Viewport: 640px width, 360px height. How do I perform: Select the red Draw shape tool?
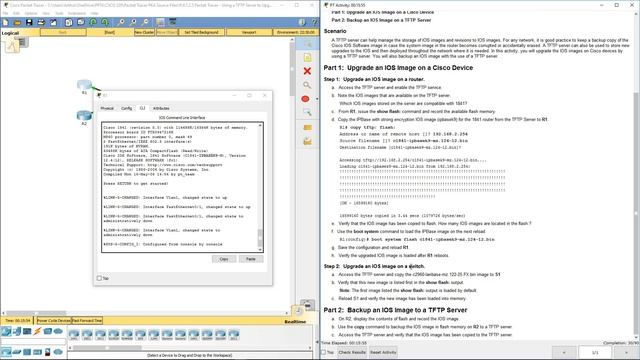[305, 99]
